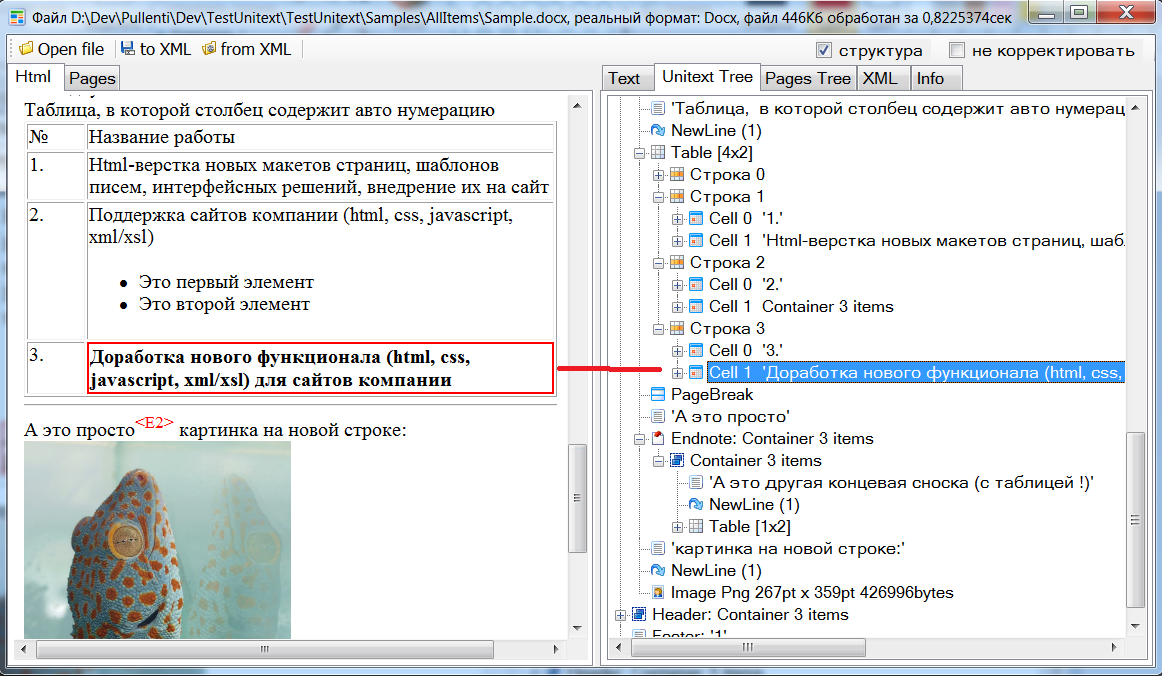This screenshot has height=676, width=1162.
Task: Click the gecko image in Html preview
Action: (x=157, y=540)
